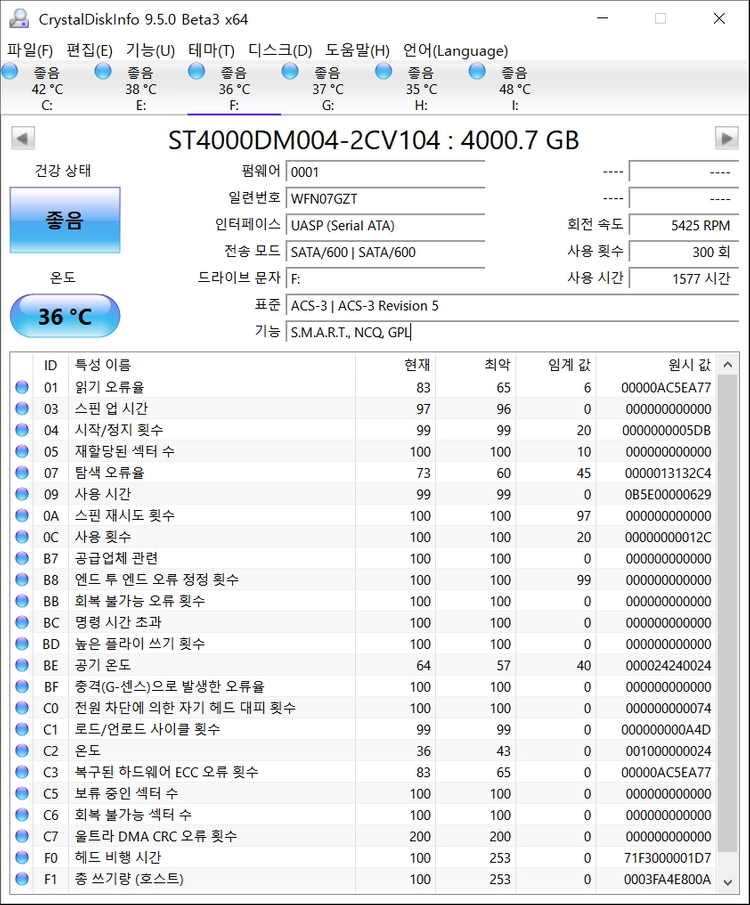This screenshot has width=750, height=905.
Task: Click status icon of 공기 온도 row
Action: coord(22,665)
